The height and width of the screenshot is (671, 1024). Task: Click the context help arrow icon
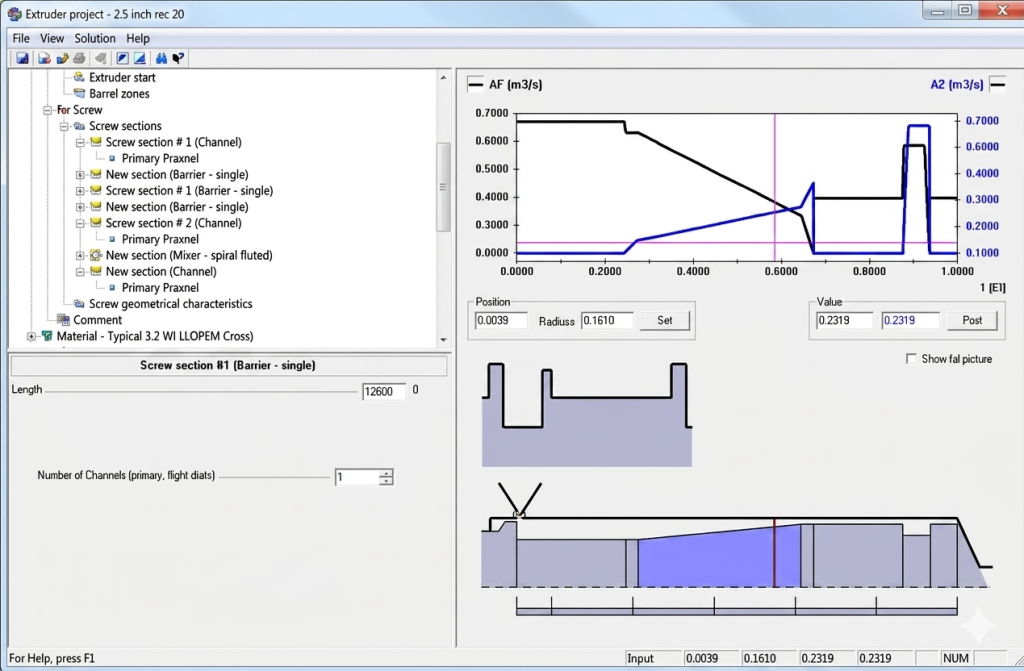coord(178,58)
